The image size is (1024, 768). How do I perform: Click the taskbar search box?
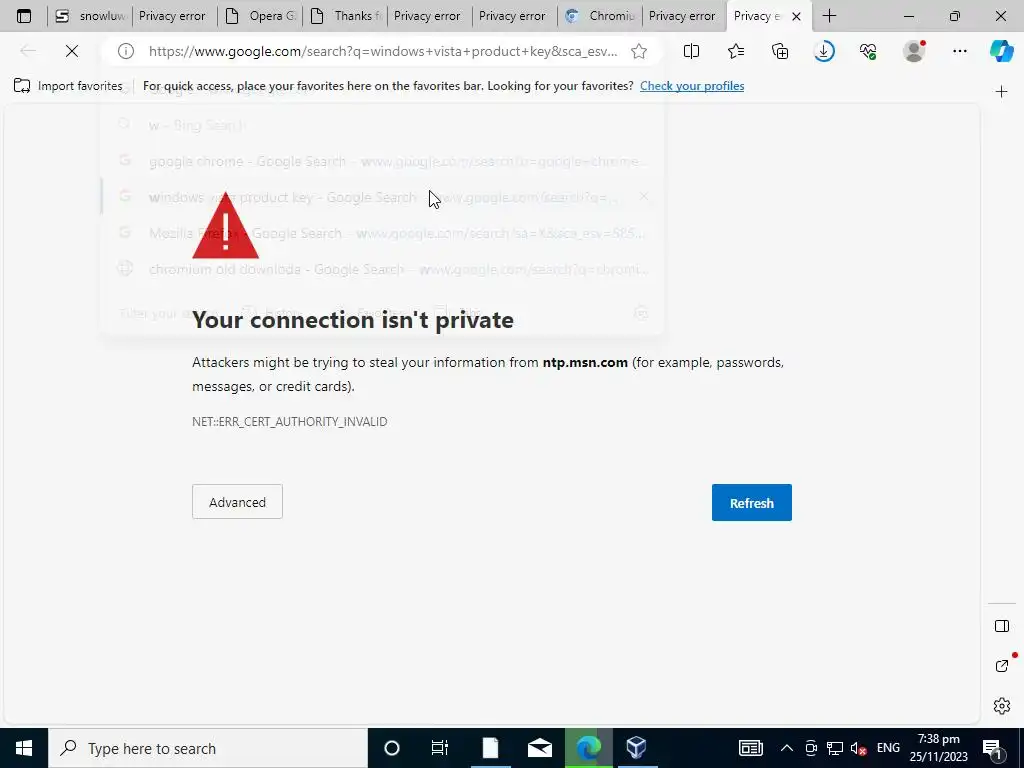coord(208,748)
